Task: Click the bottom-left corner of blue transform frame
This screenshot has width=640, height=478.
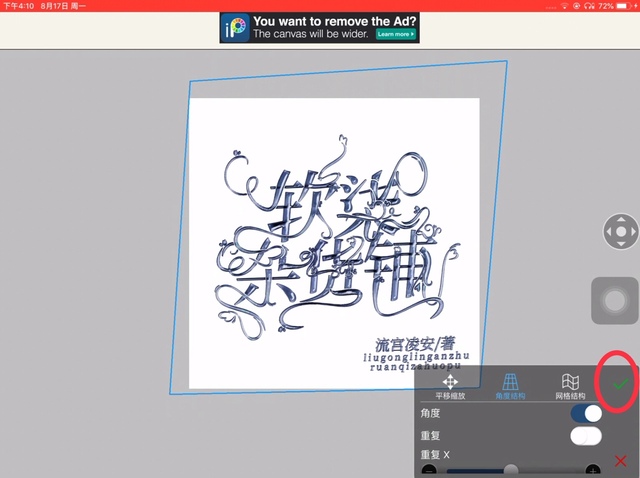Action: [x=169, y=396]
